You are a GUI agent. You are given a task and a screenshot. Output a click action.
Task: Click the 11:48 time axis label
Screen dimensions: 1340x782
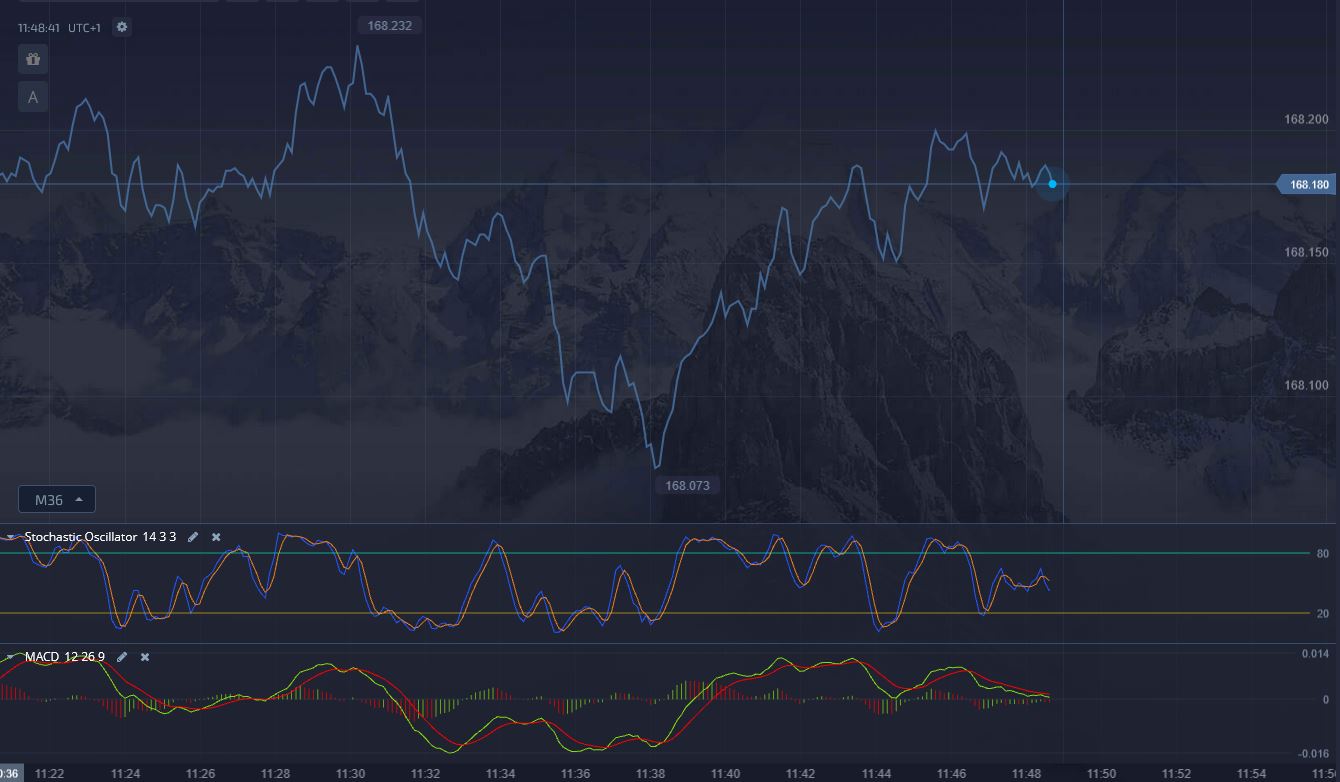[x=1026, y=774]
